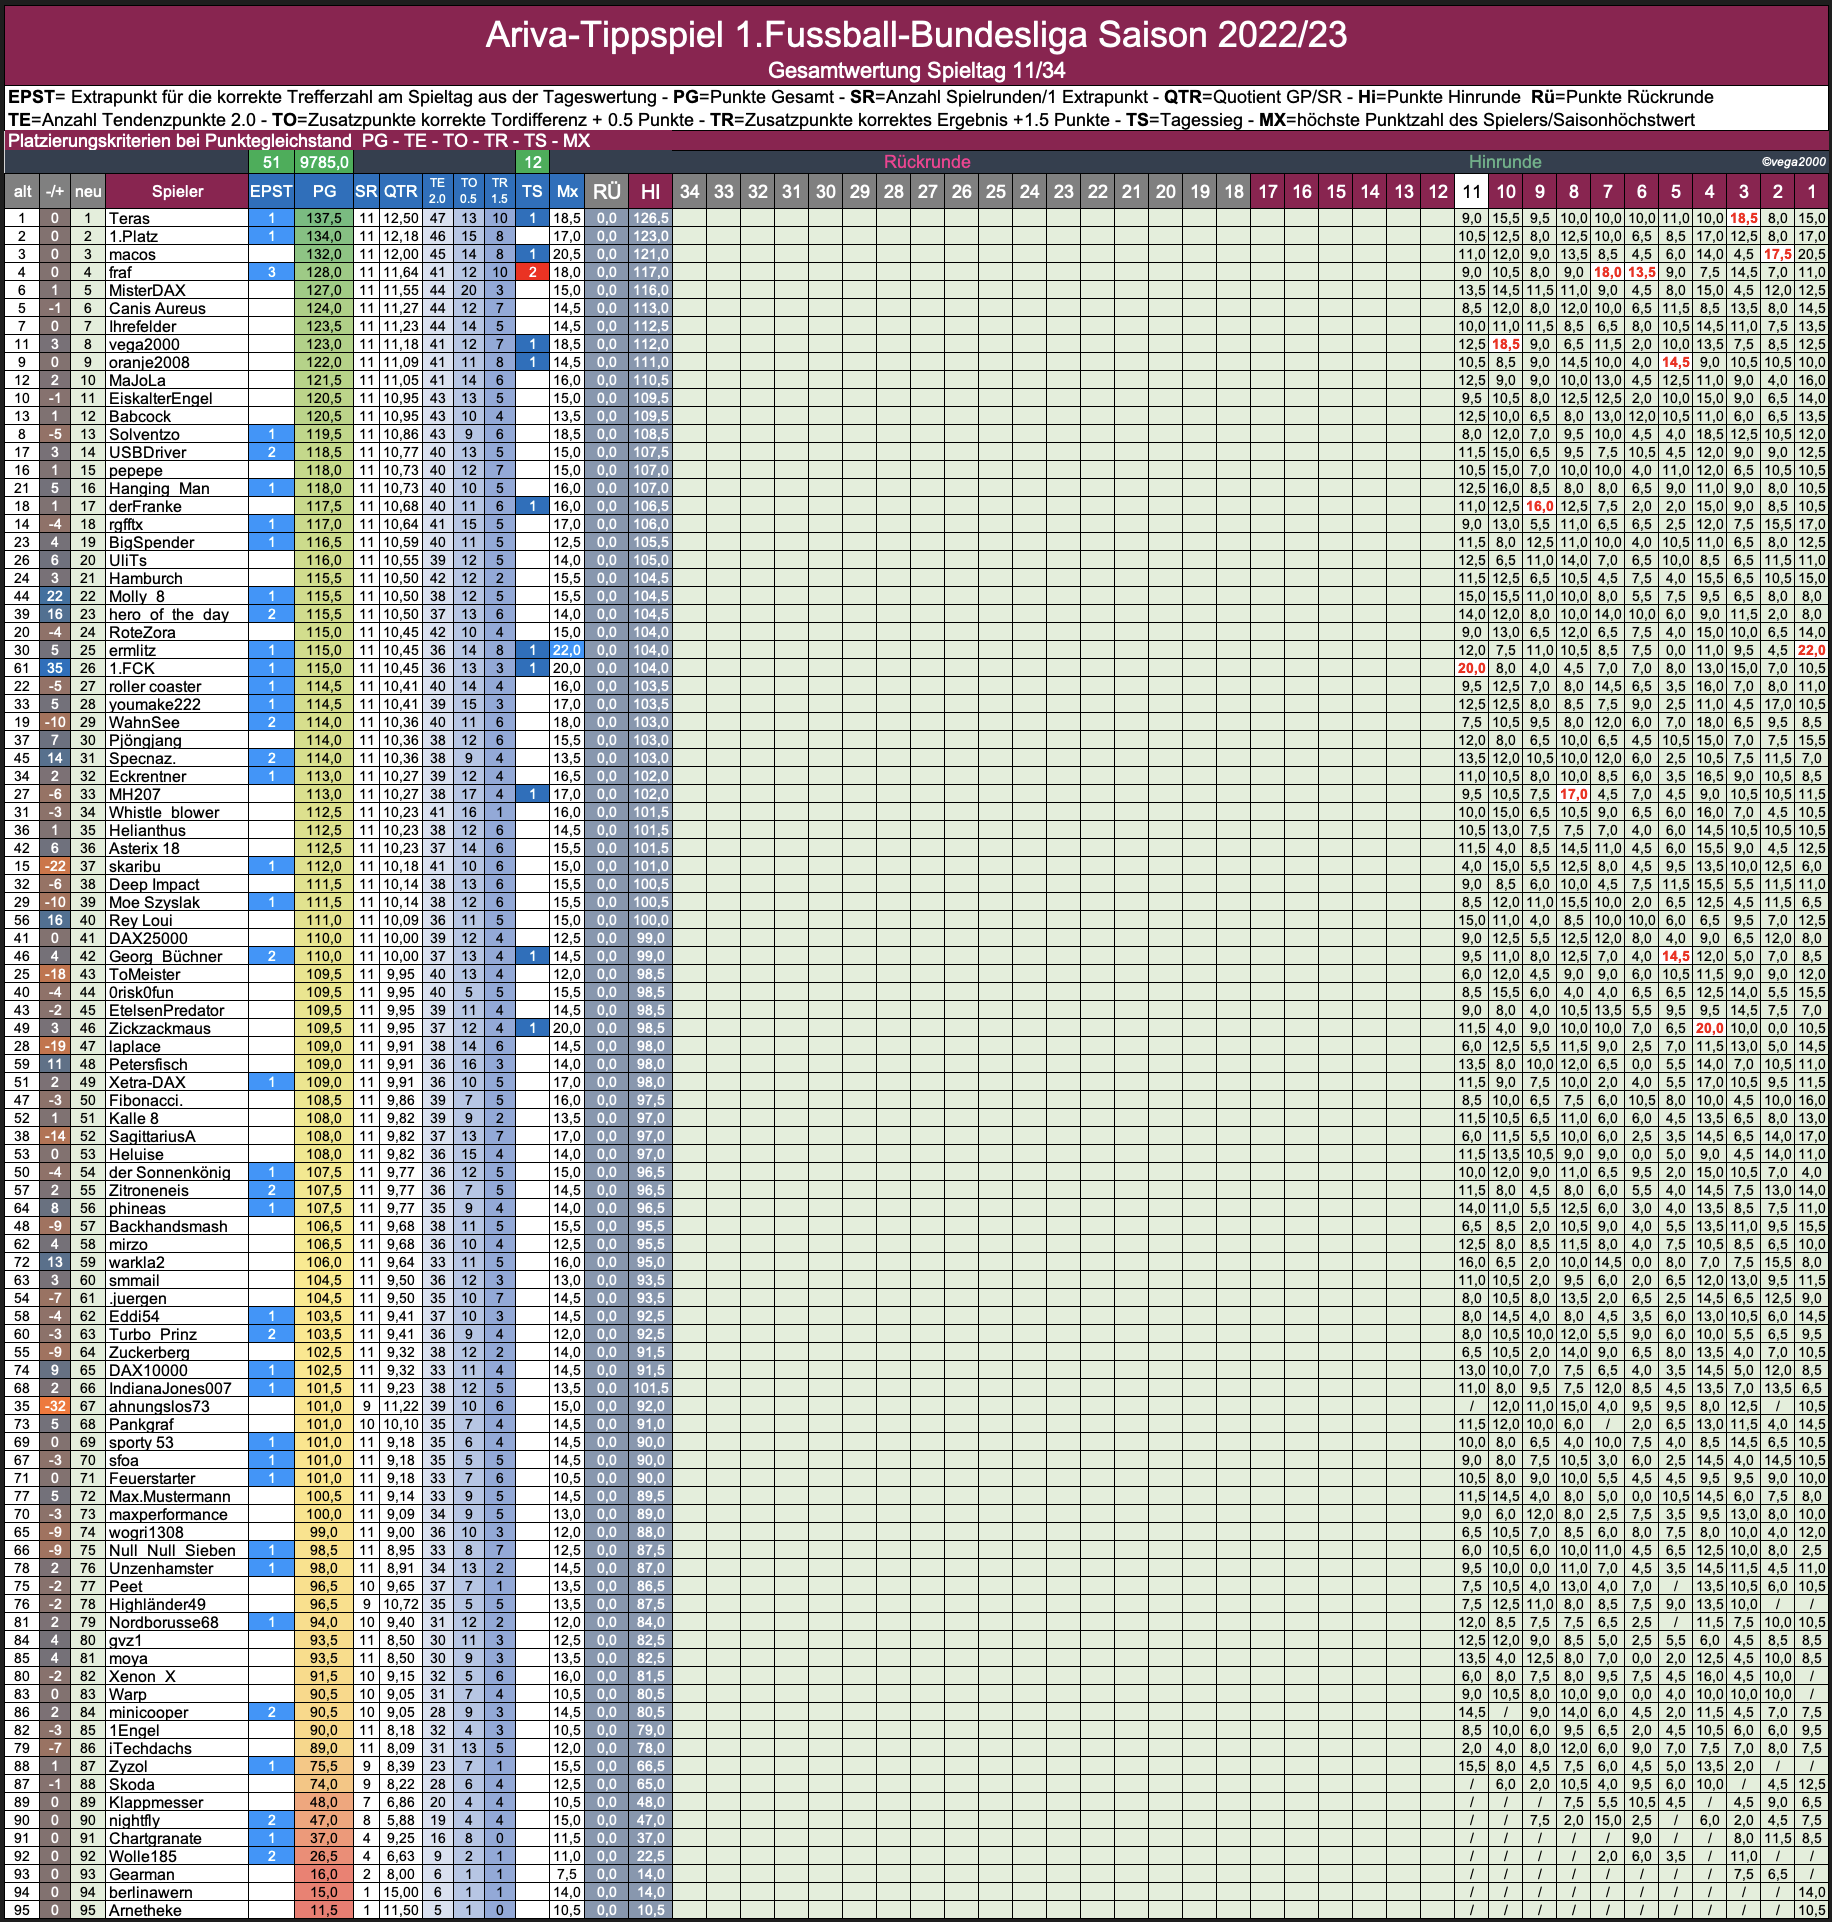Select player name 'Canis Aureus'
This screenshot has width=1832, height=1922.
[x=157, y=308]
